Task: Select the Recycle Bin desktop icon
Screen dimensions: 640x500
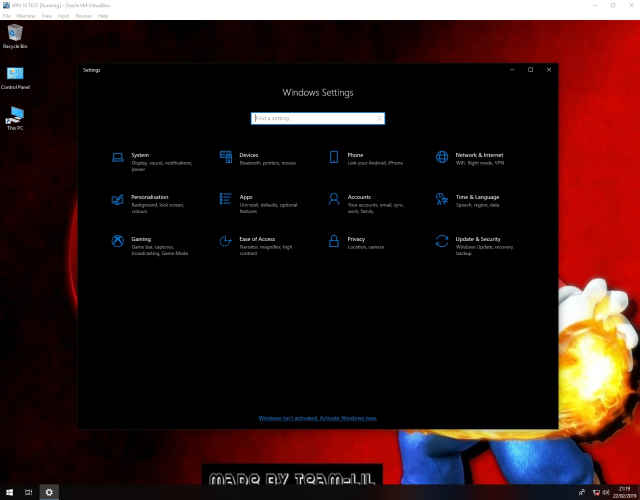Action: pyautogui.click(x=15, y=36)
